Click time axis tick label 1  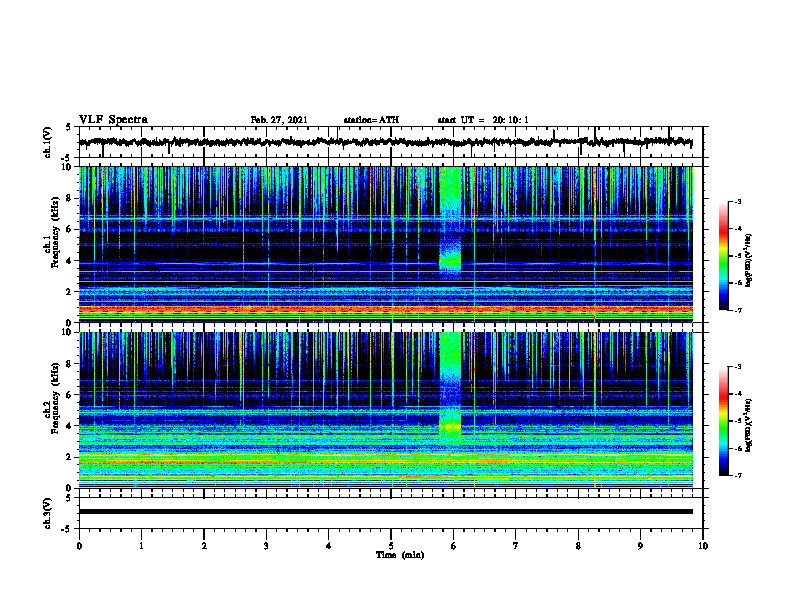click(141, 546)
